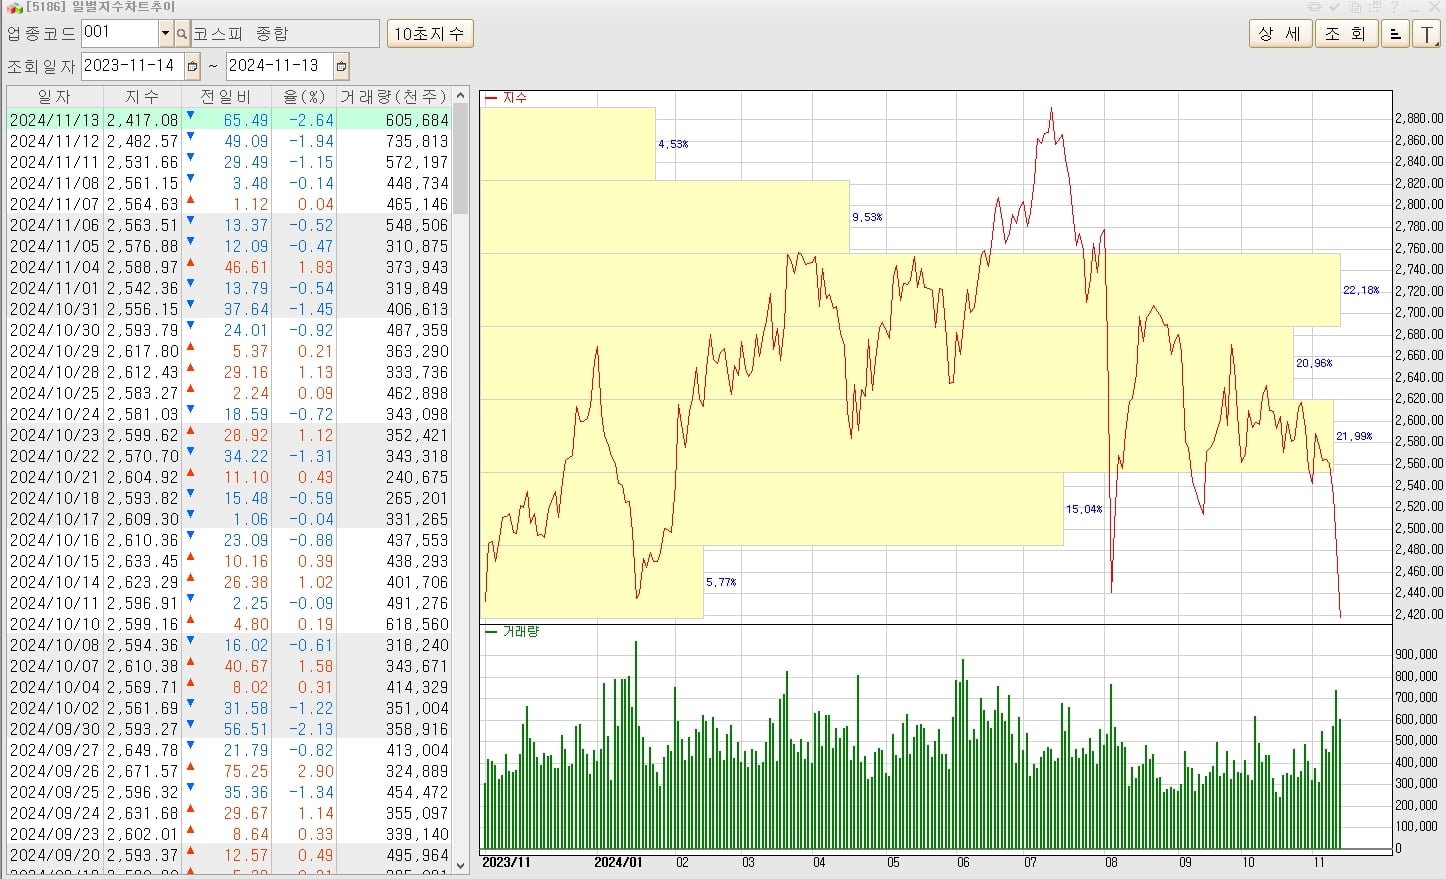
Task: Click index 2,563.51 in 2024/11/06 row
Action: (142, 225)
